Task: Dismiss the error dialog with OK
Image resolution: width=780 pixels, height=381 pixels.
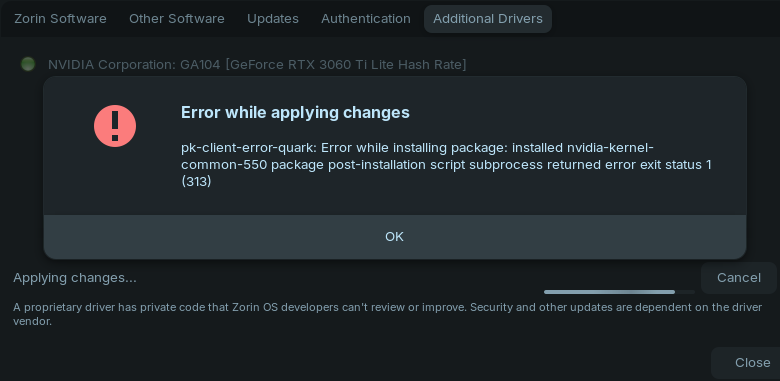Action: pyautogui.click(x=394, y=237)
